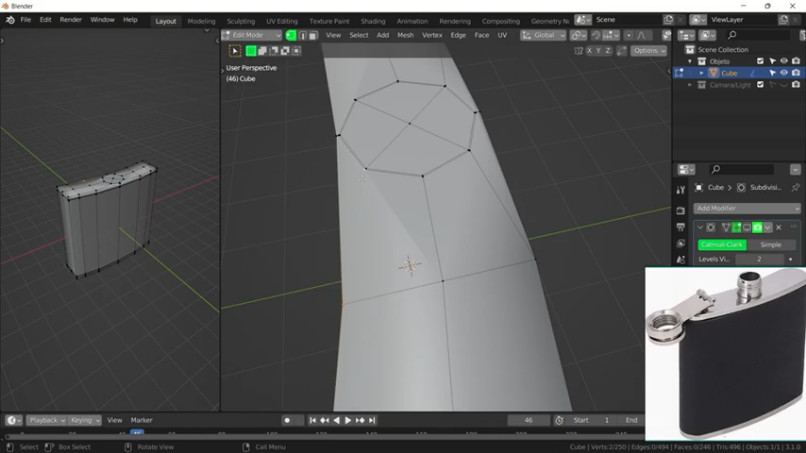This screenshot has width=806, height=453.
Task: Open the Vertex menu in viewport
Action: click(x=432, y=35)
